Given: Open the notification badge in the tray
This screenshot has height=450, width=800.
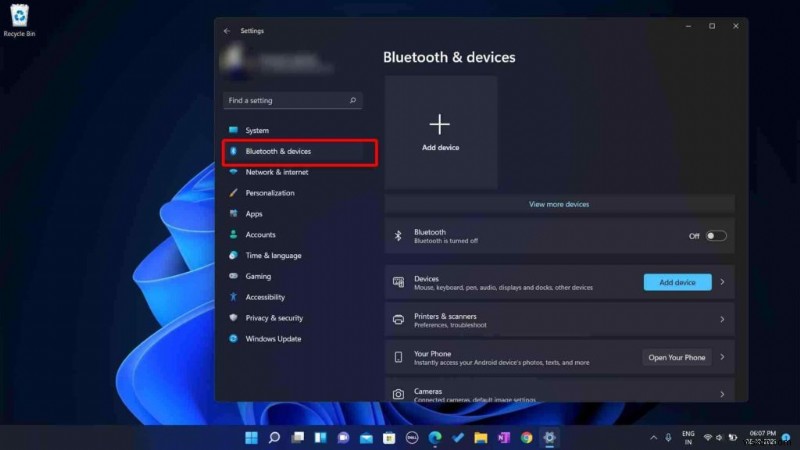Looking at the screenshot, I should [x=786, y=437].
